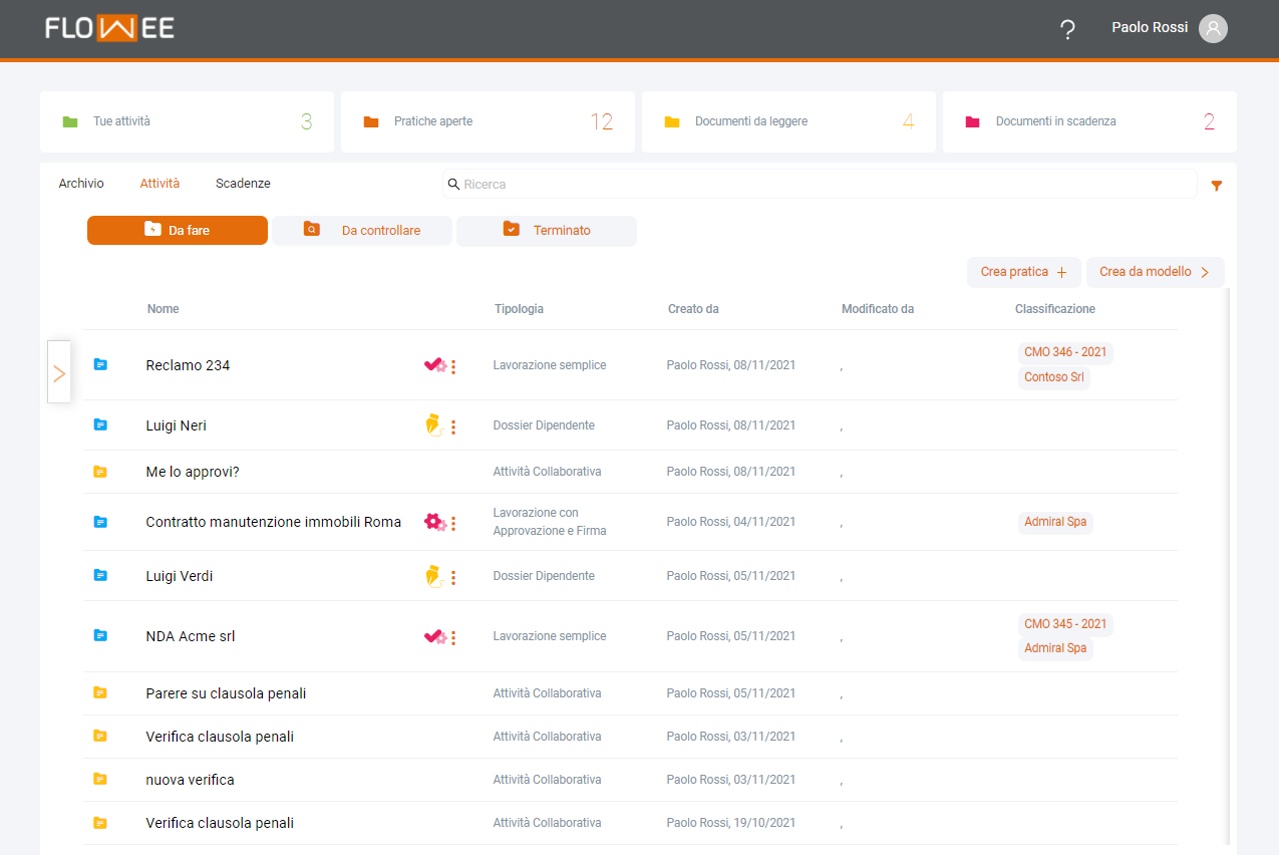The width and height of the screenshot is (1279, 855).
Task: Click the workflow status icon for Reclamo 234
Action: (435, 366)
